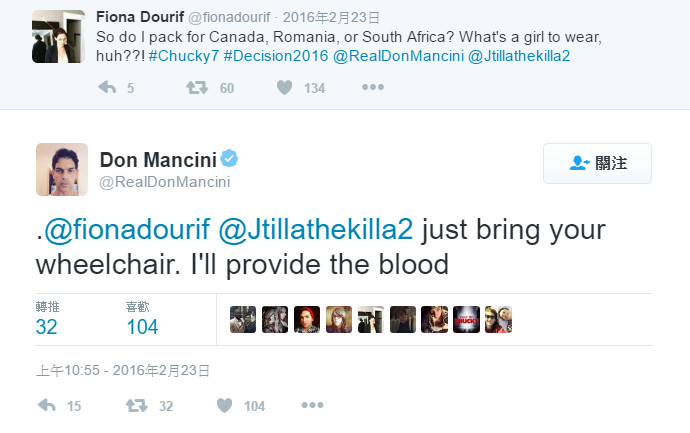
Task: Open Don Mancini's profile picture
Action: 62,169
